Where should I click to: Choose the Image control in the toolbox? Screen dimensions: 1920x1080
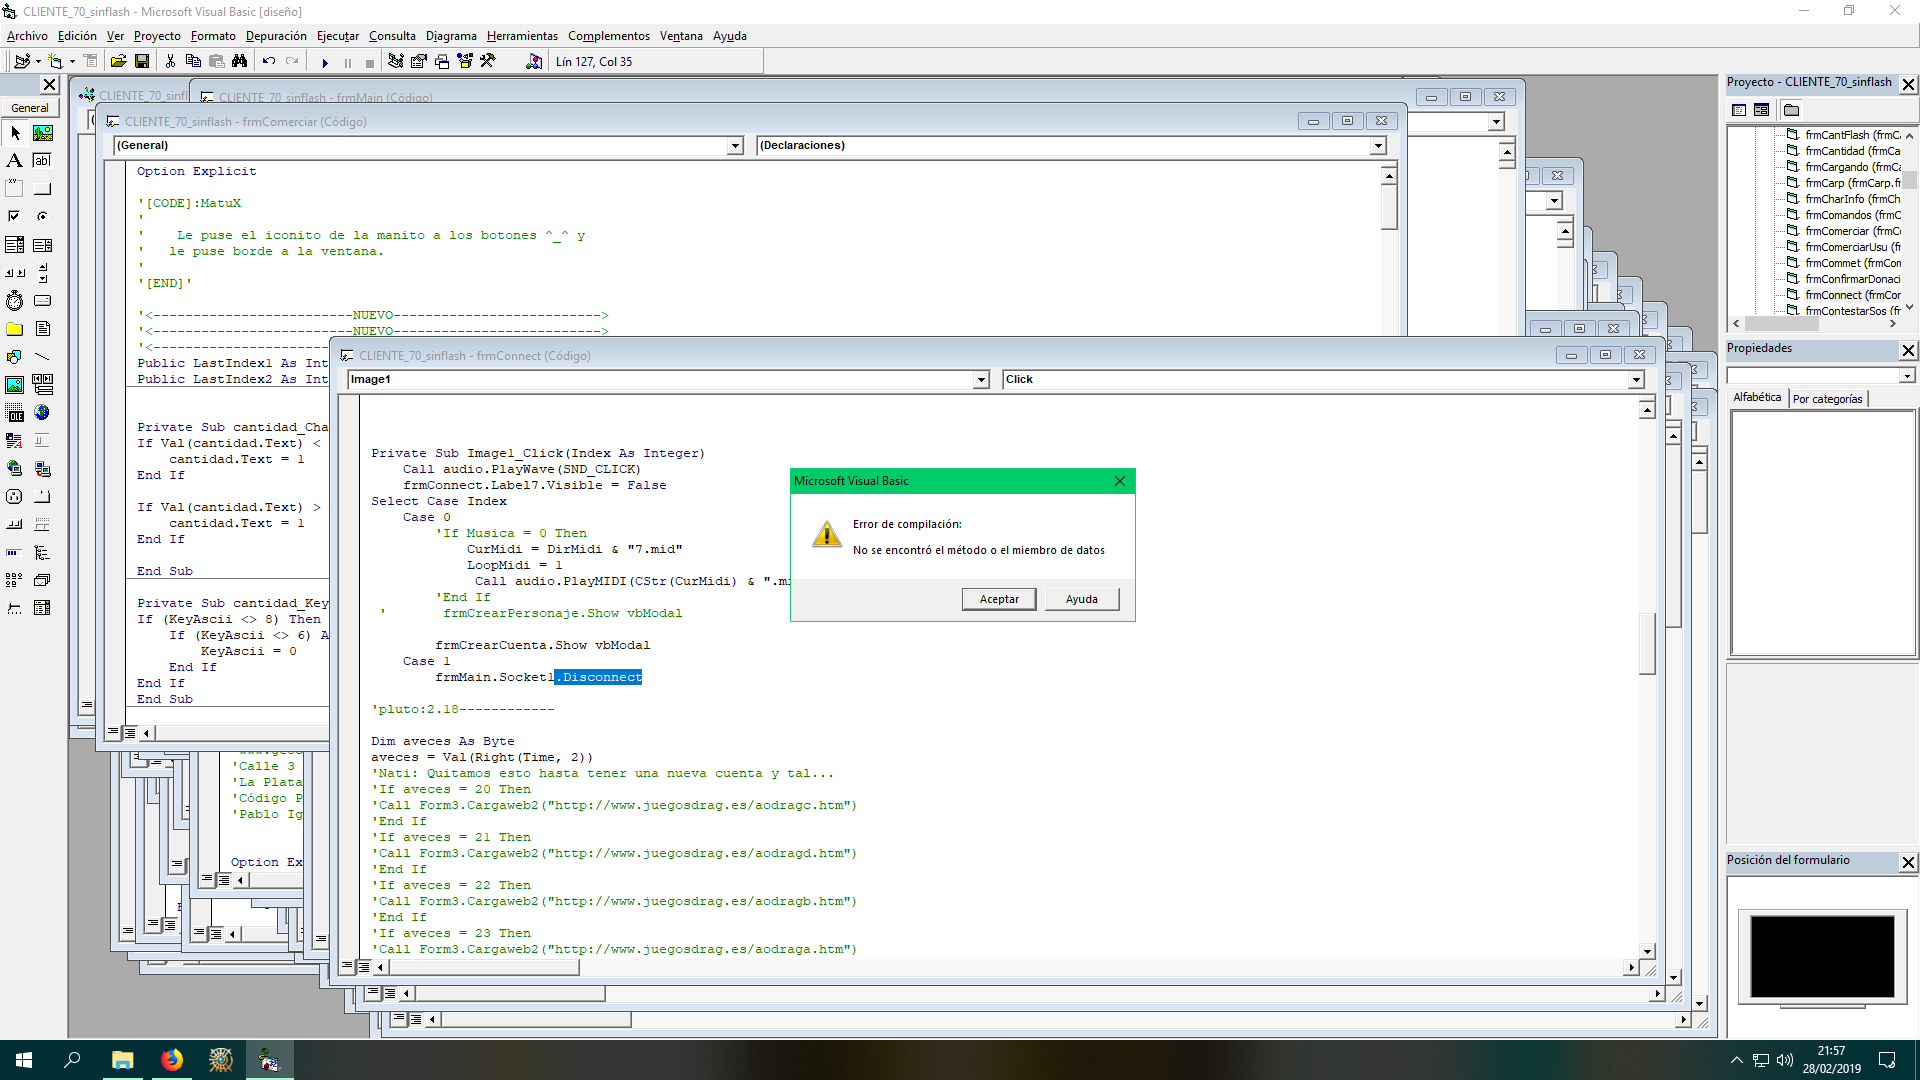(x=15, y=385)
